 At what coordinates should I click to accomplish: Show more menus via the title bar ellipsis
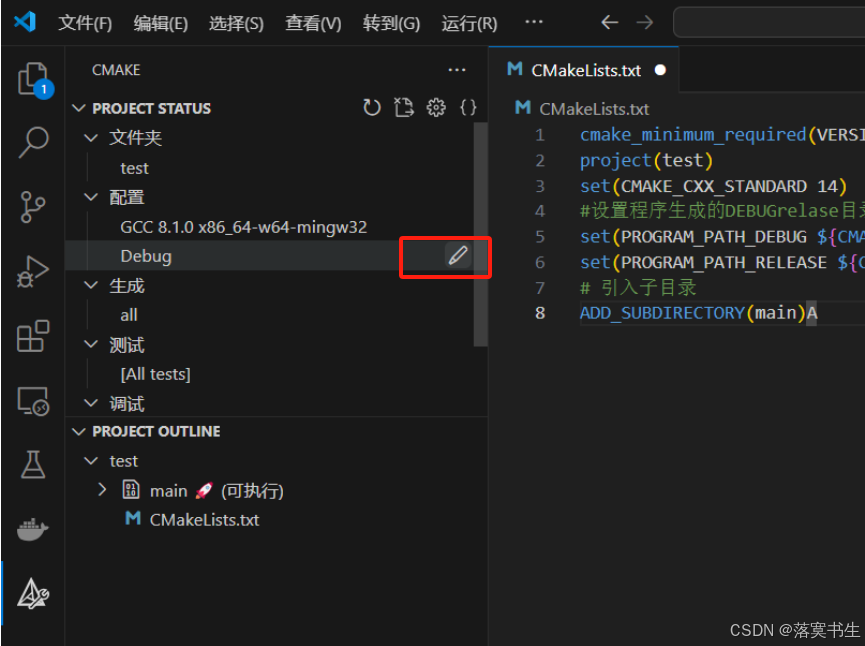[533, 22]
